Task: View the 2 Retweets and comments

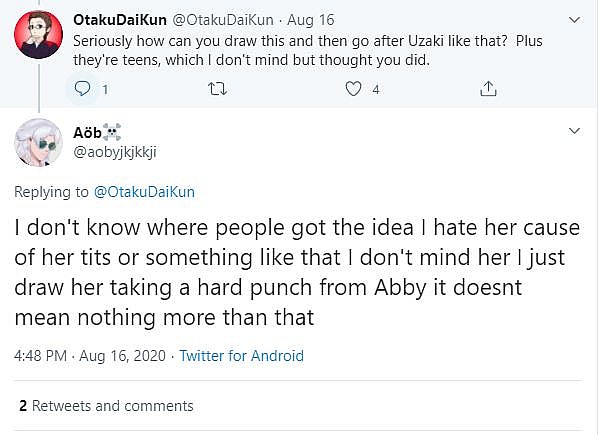Action: (105, 406)
